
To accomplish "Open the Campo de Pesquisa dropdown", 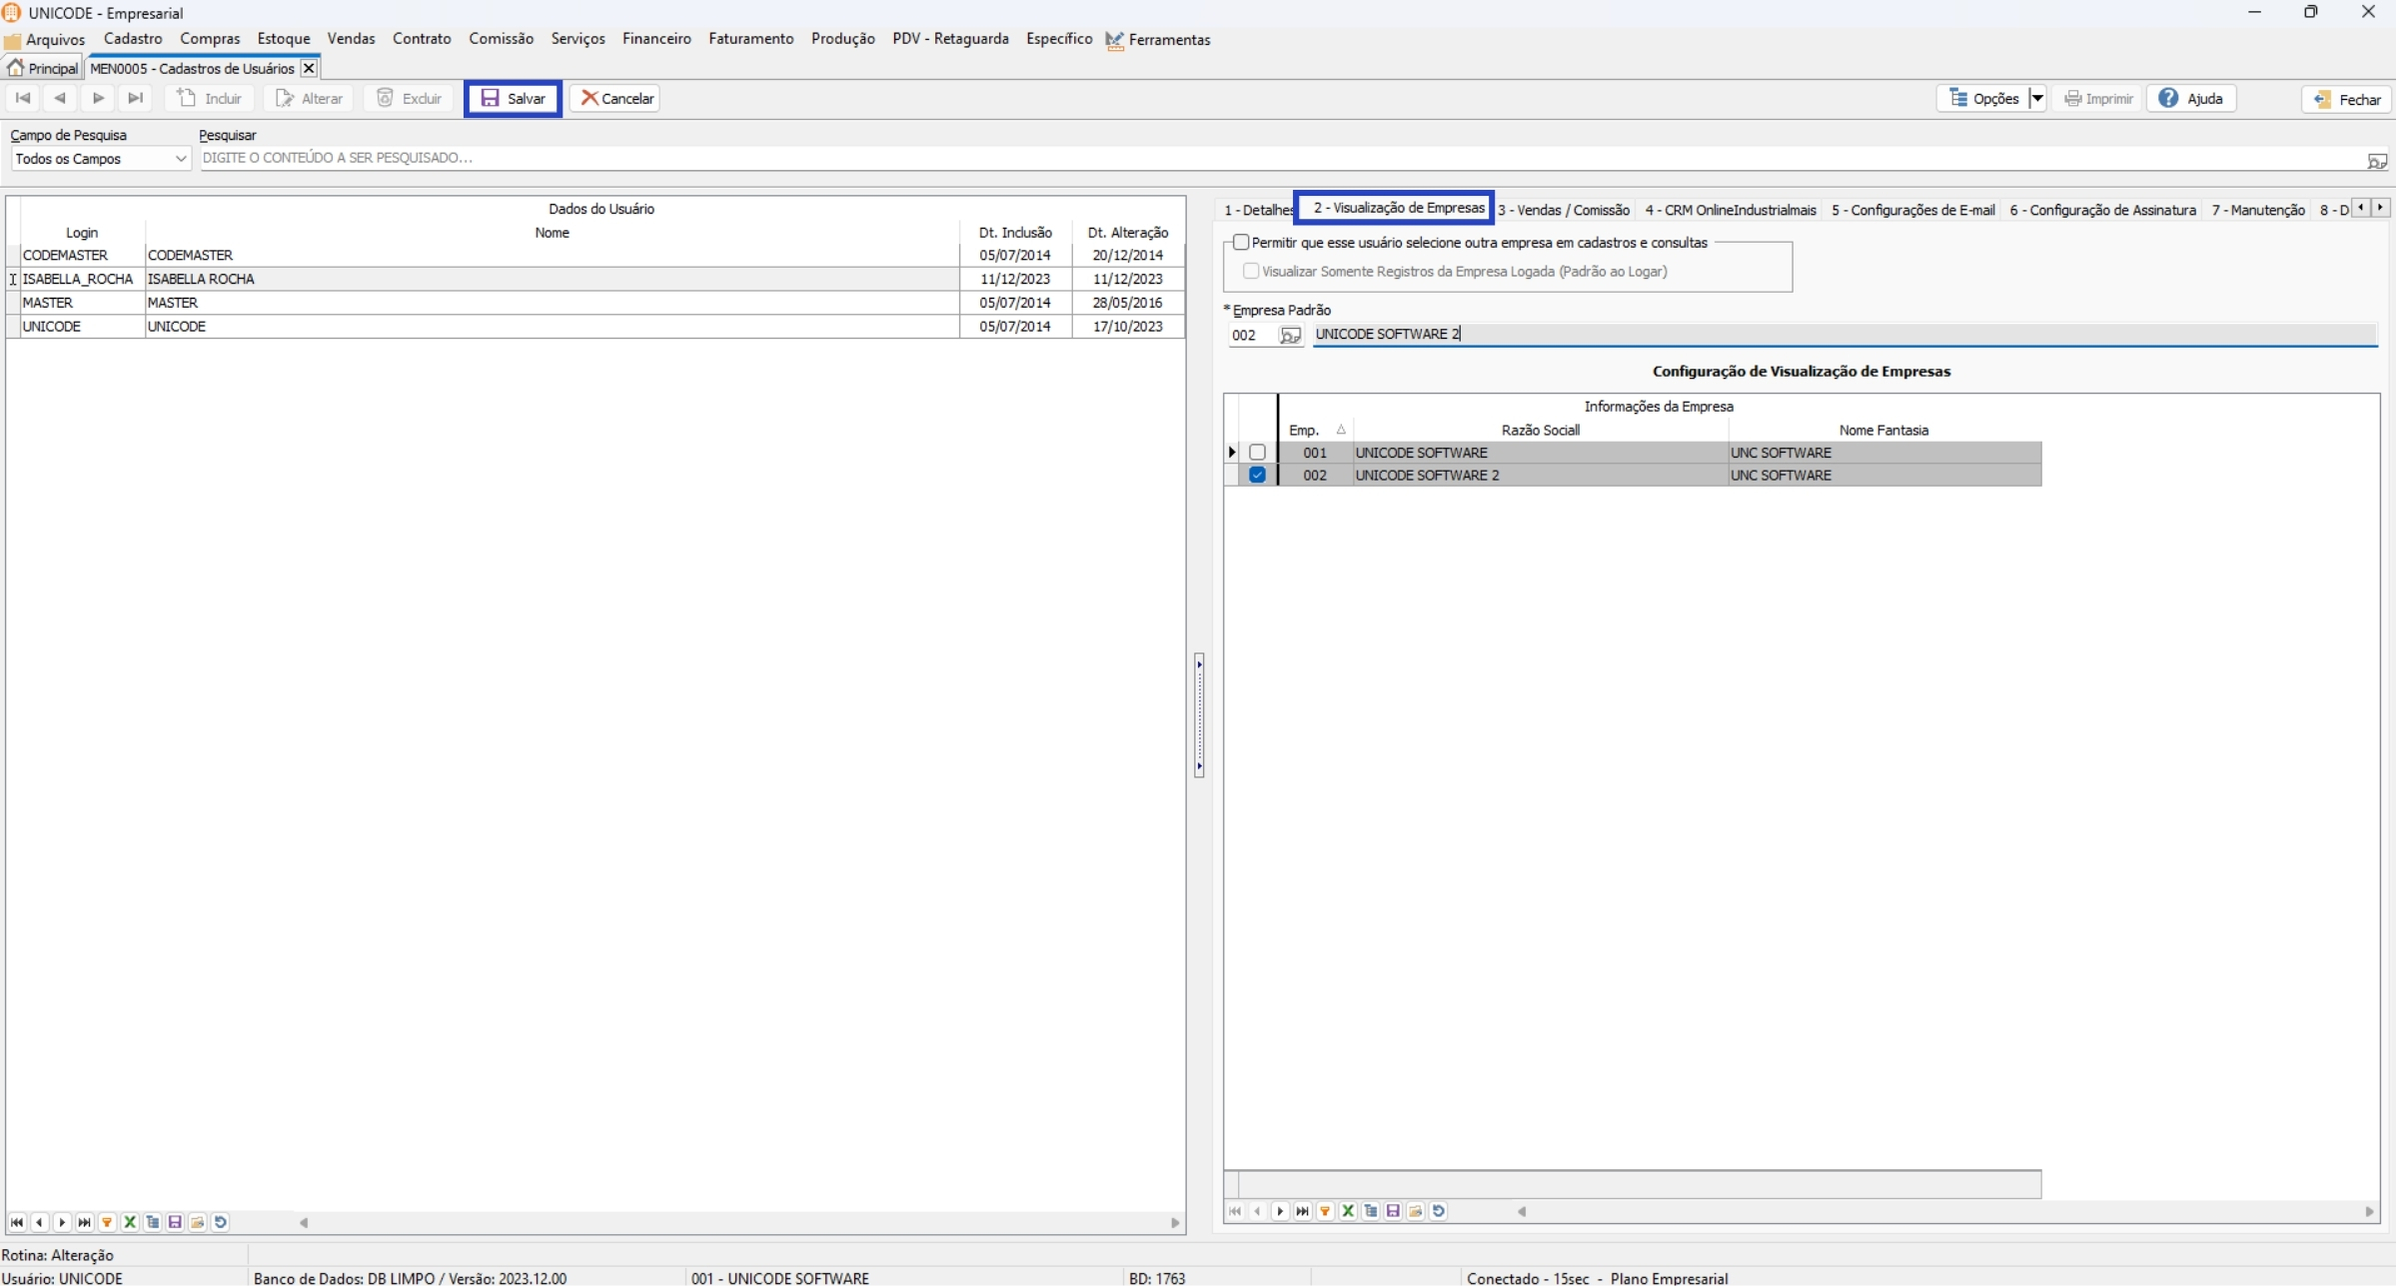I will click(x=180, y=159).
